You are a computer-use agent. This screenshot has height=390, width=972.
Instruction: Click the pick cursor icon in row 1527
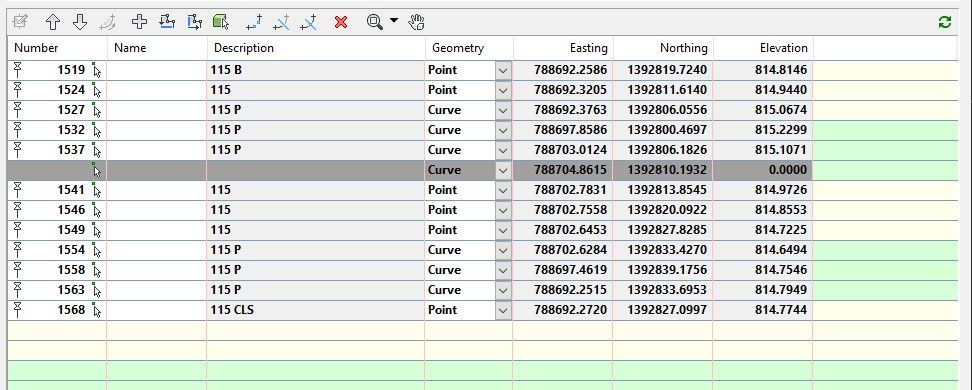click(96, 110)
